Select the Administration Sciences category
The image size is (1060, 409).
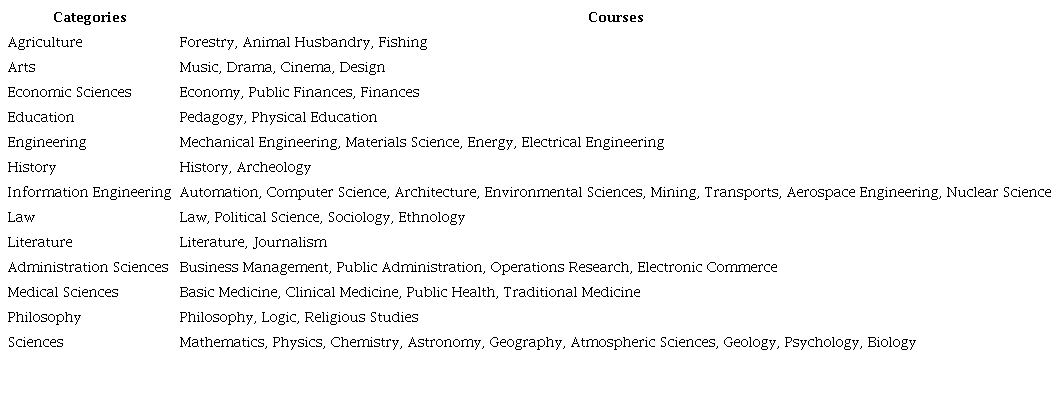click(x=88, y=268)
